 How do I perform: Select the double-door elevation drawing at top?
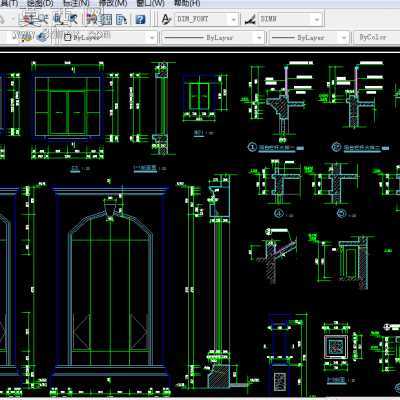point(67,107)
